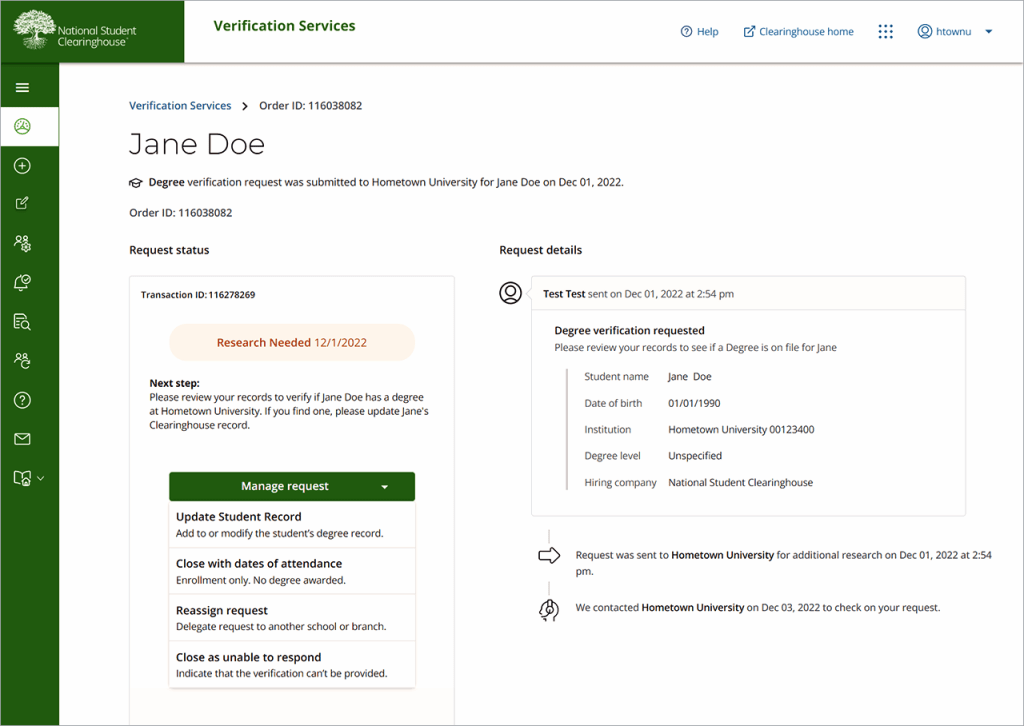Open the edit pencil icon in sidebar
This screenshot has height=726, width=1024.
(x=22, y=204)
